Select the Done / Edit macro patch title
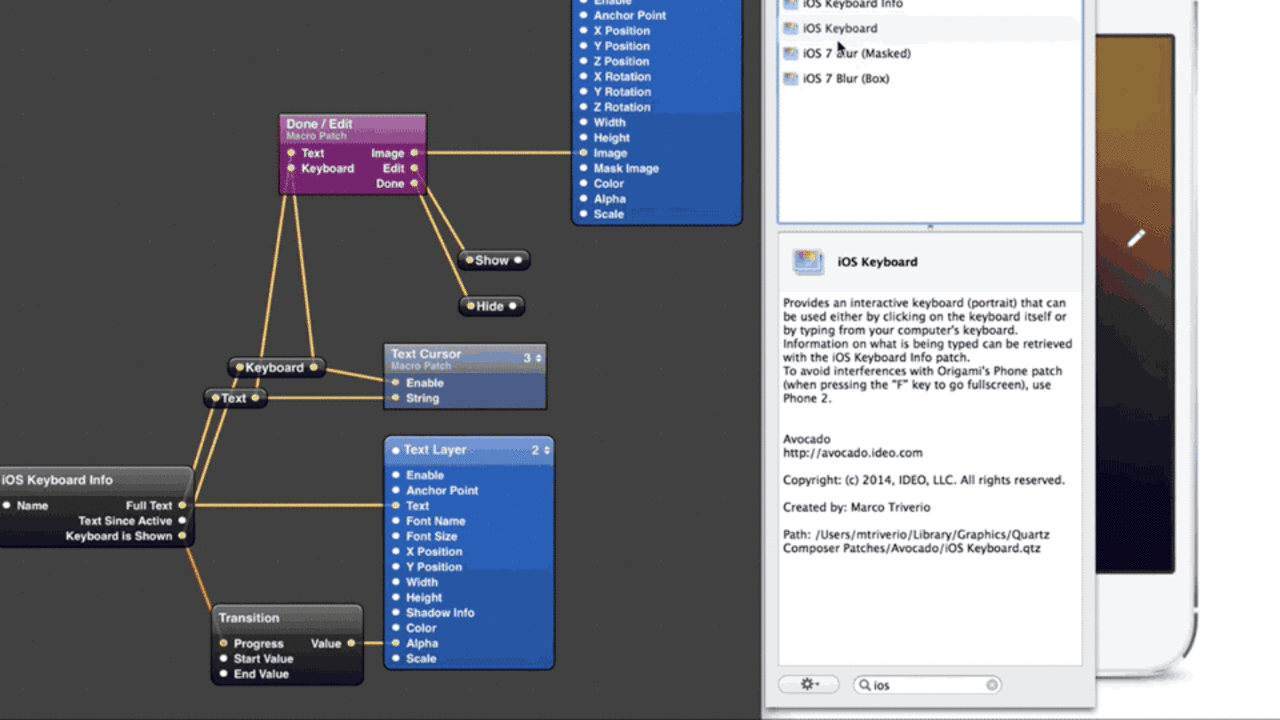1280x720 pixels. click(x=319, y=124)
